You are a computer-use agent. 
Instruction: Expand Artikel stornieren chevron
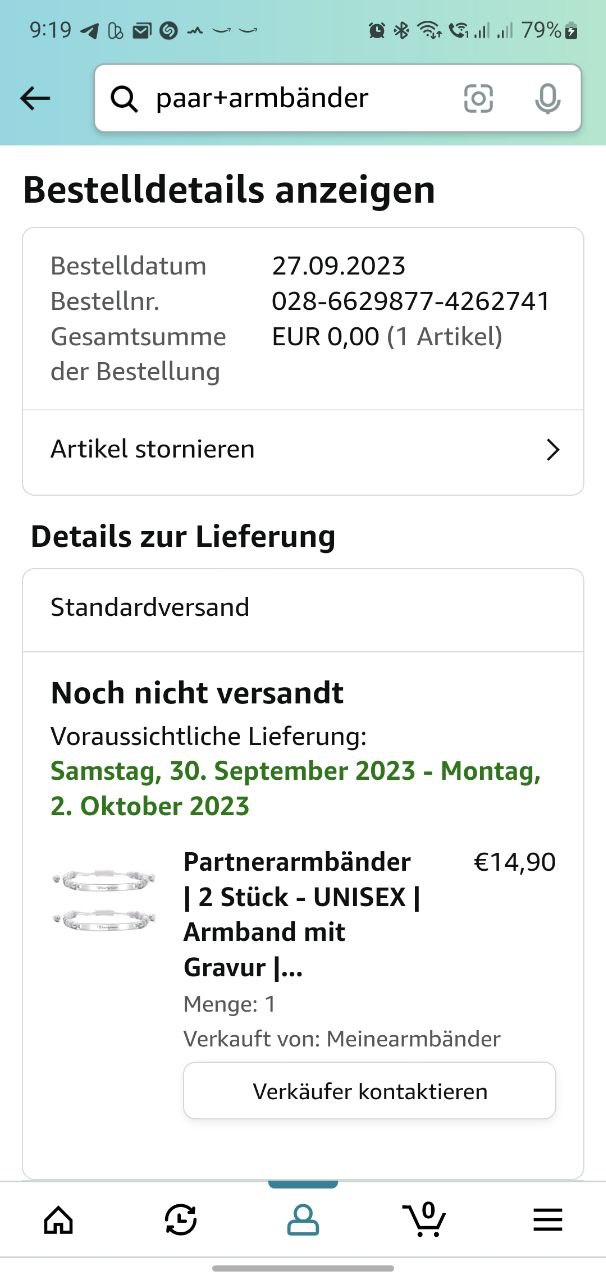pos(553,450)
